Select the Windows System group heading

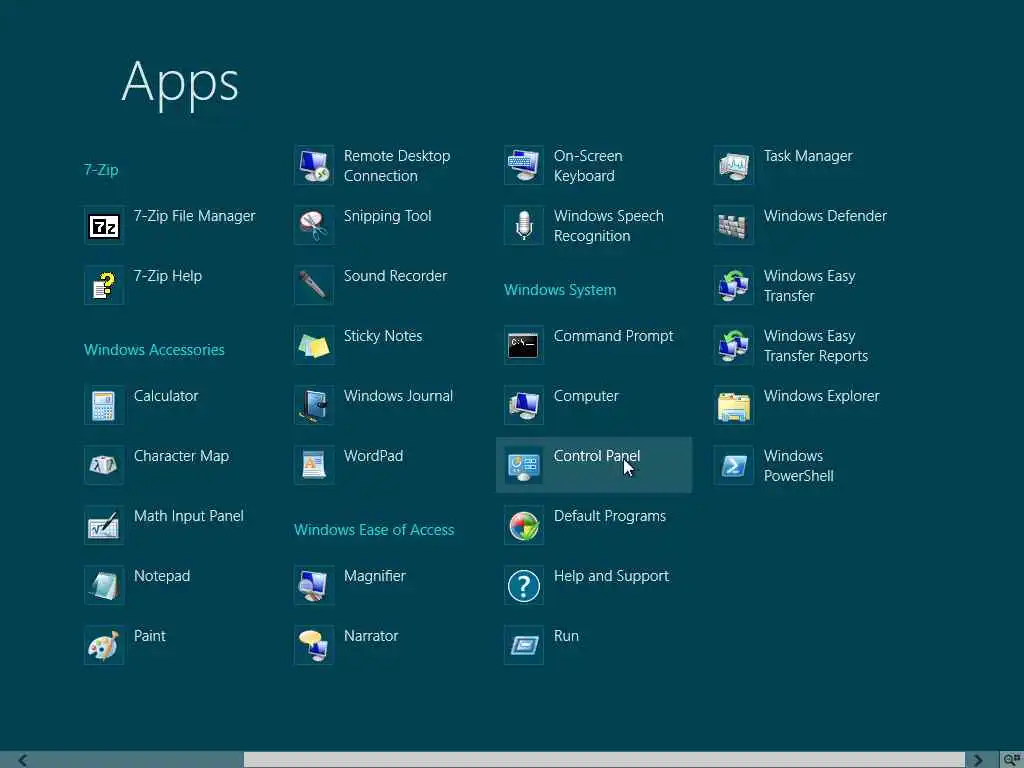point(560,290)
